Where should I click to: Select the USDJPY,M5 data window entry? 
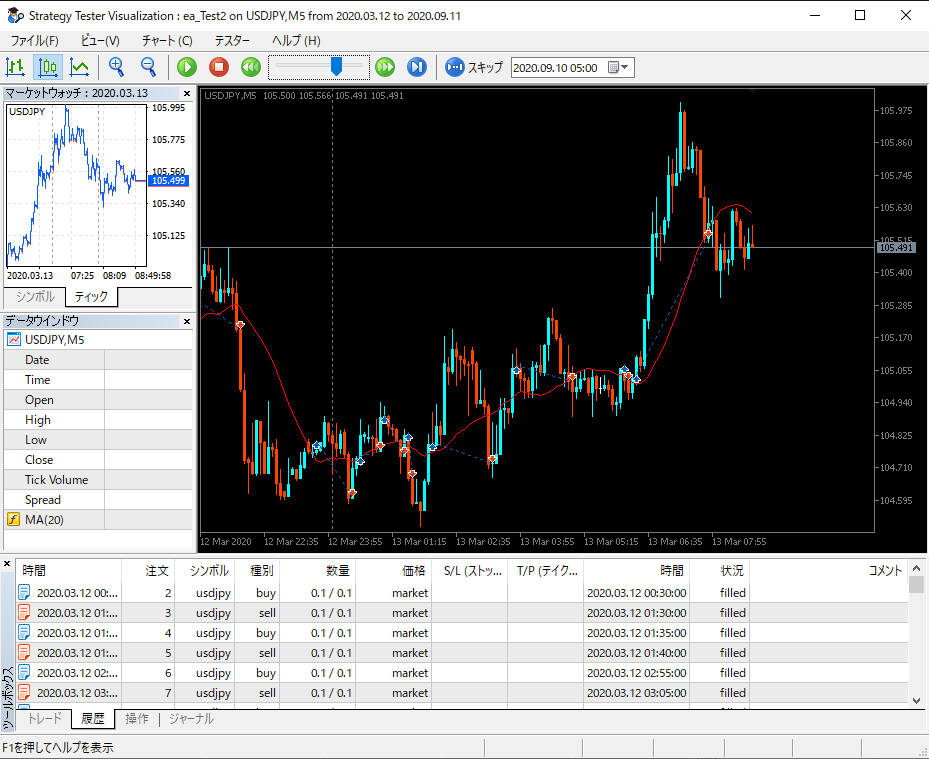(x=98, y=340)
